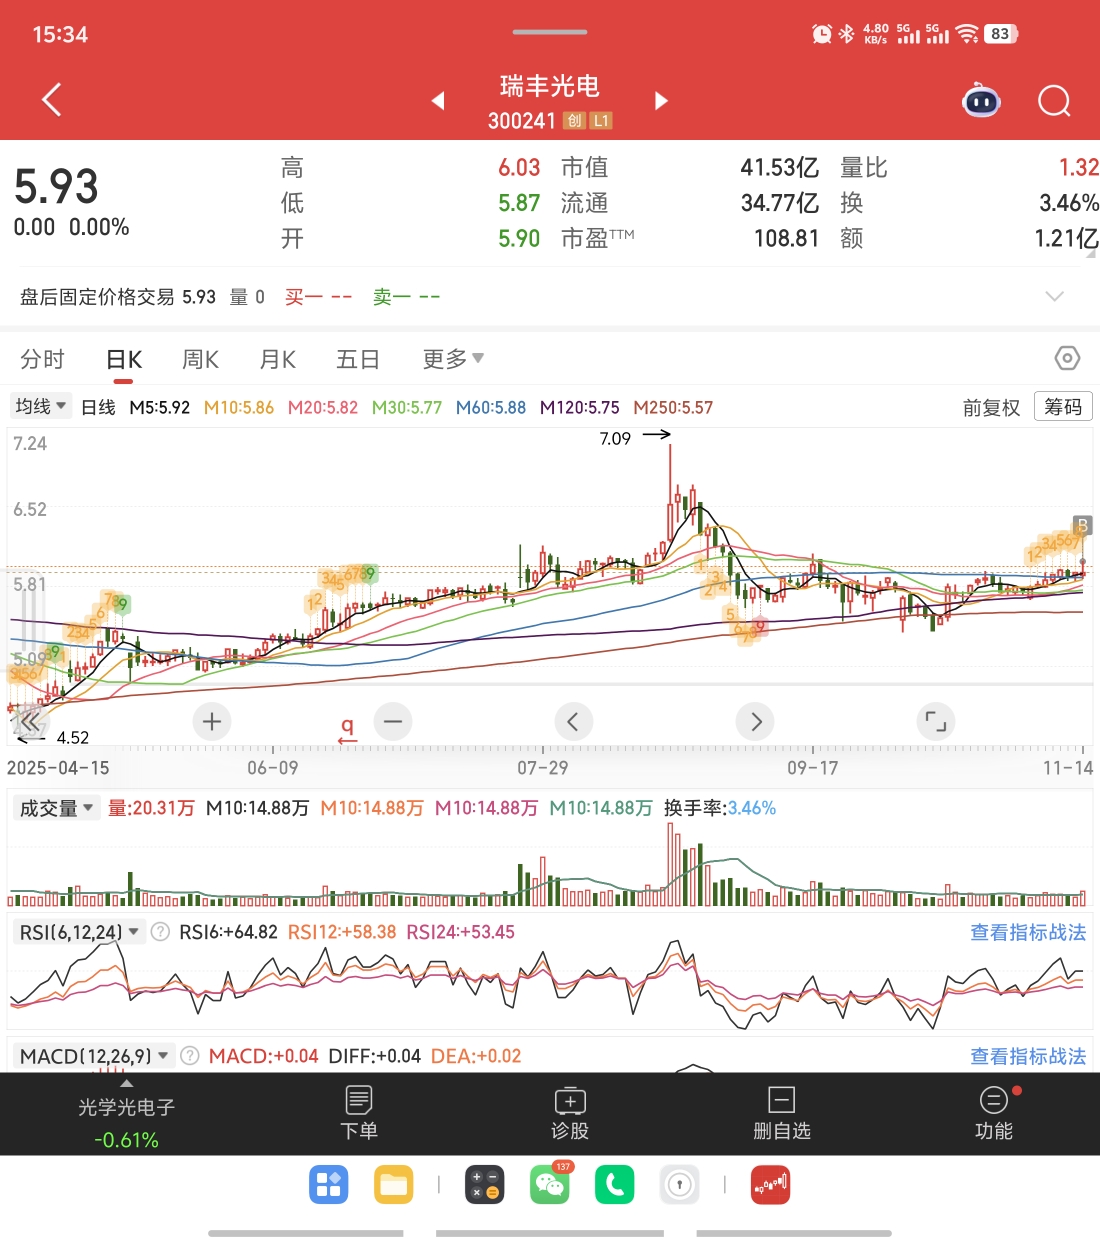The image size is (1100, 1240).
Task: Open MACD(12,26,9) indicator dropdown
Action: 94,1056
